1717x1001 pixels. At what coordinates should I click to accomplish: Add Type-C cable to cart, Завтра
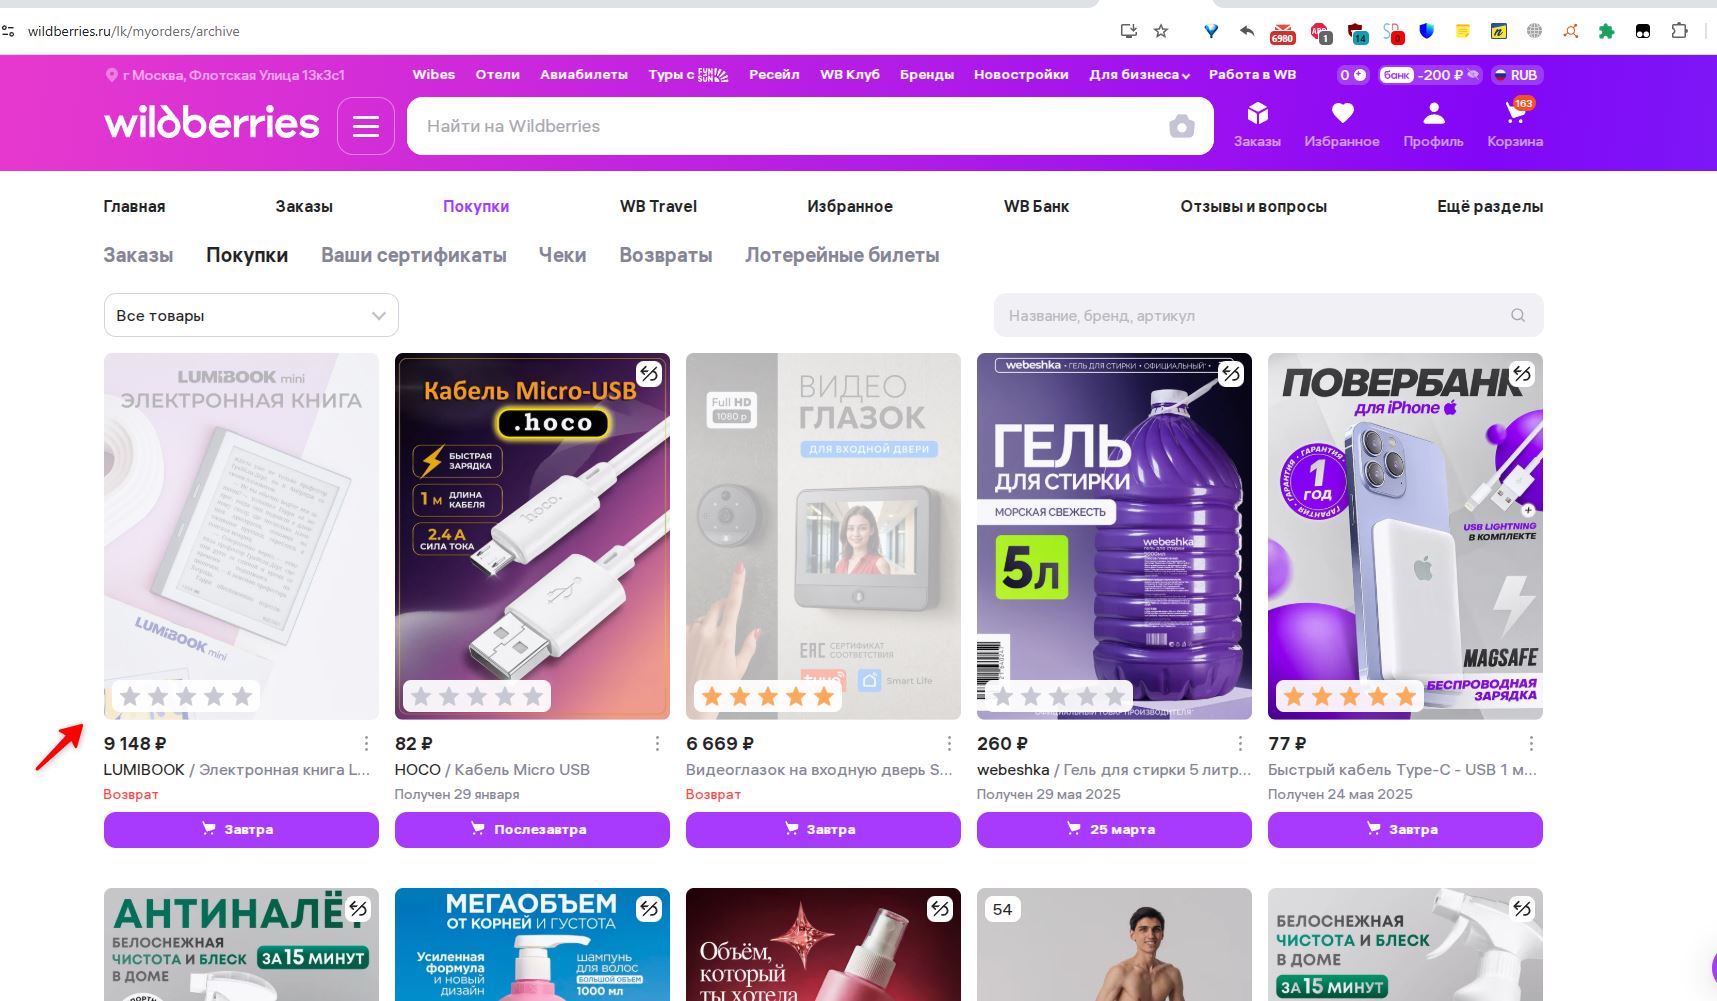[x=1405, y=830]
